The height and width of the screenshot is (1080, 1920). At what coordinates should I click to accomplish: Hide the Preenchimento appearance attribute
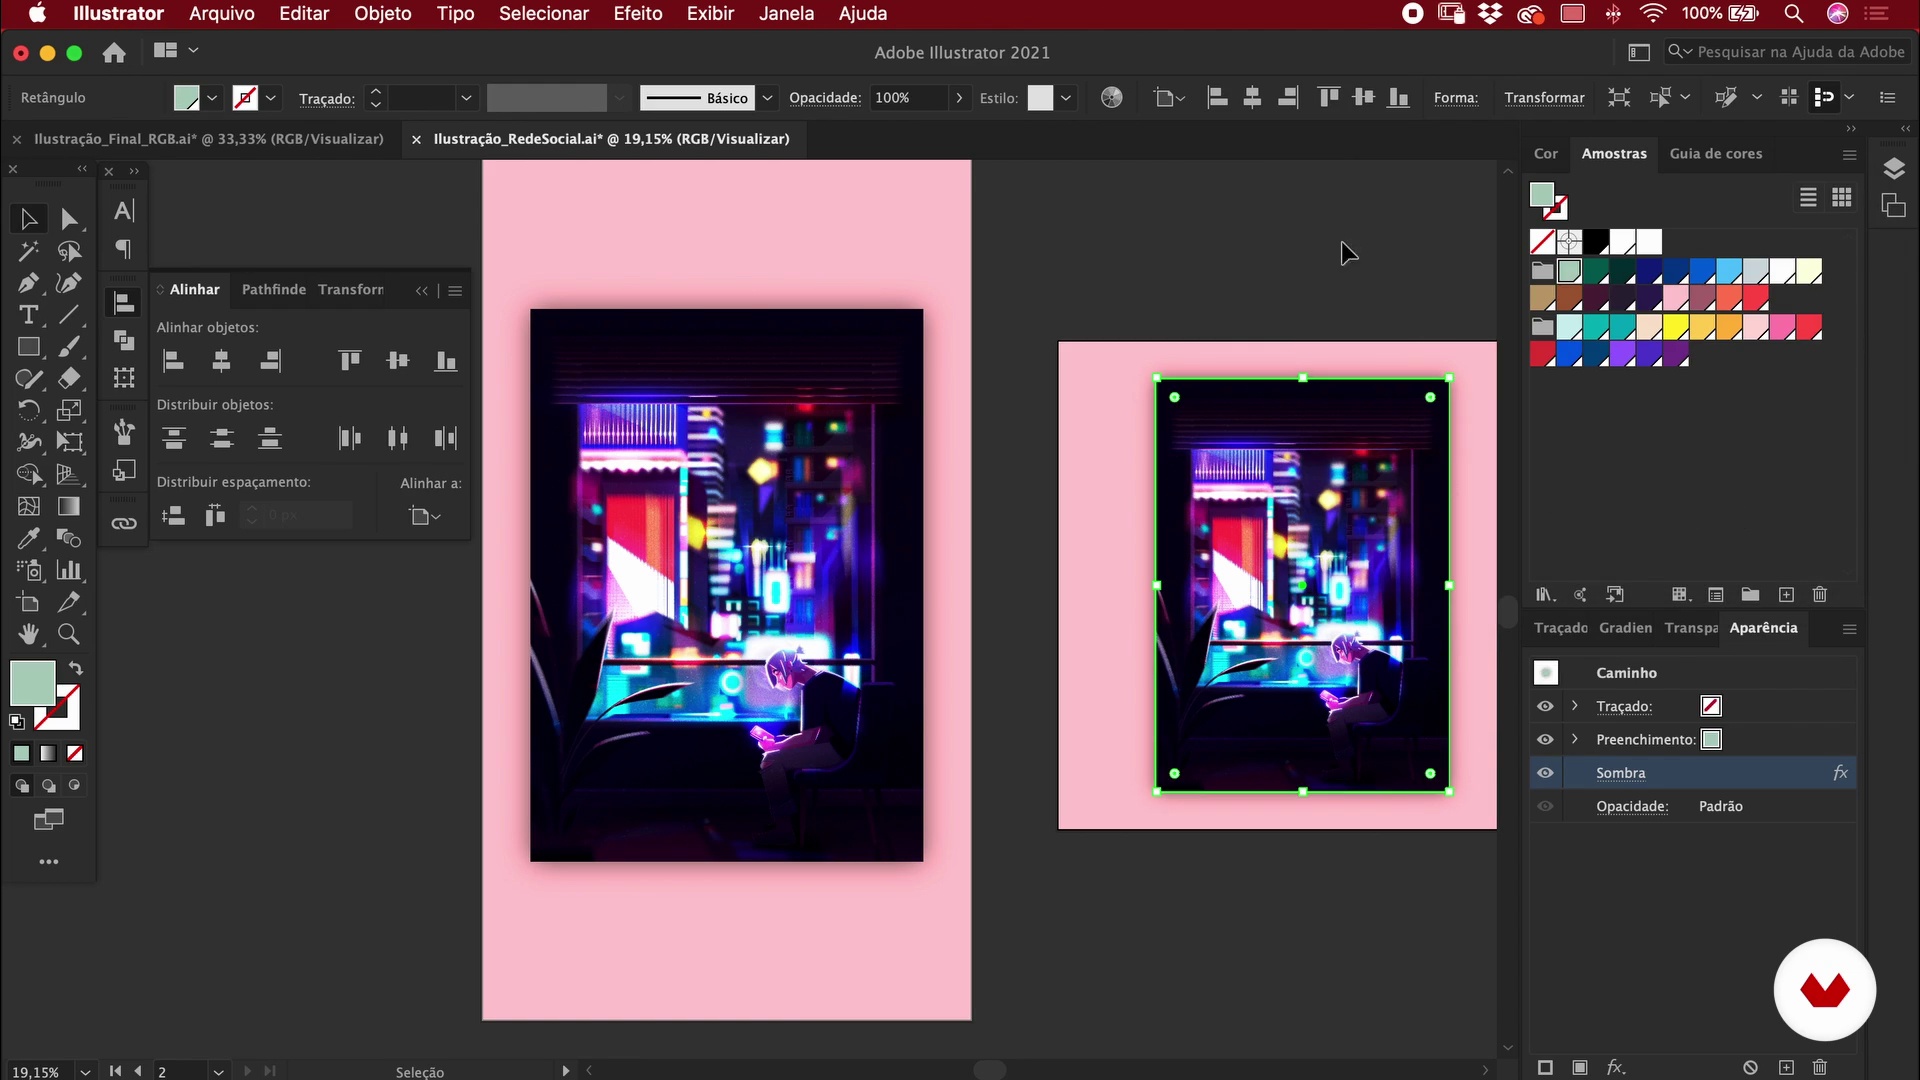click(1545, 740)
